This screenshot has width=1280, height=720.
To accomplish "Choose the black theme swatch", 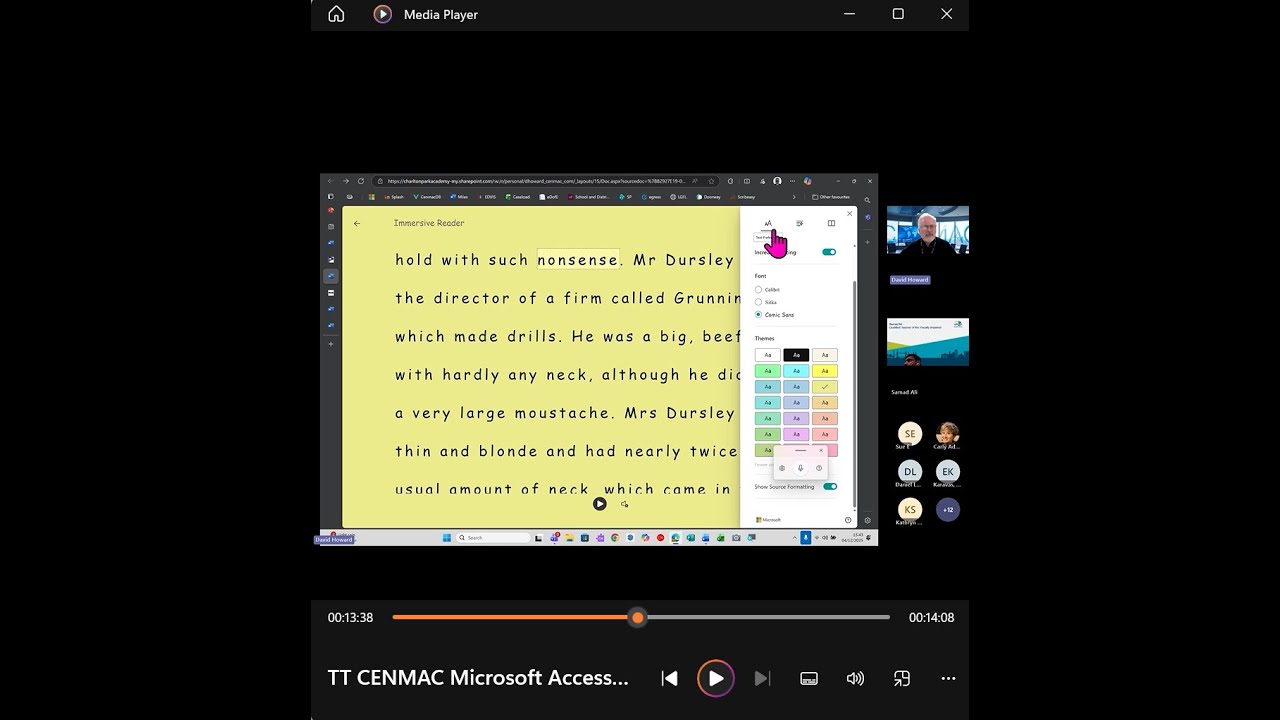I will pyautogui.click(x=796, y=355).
